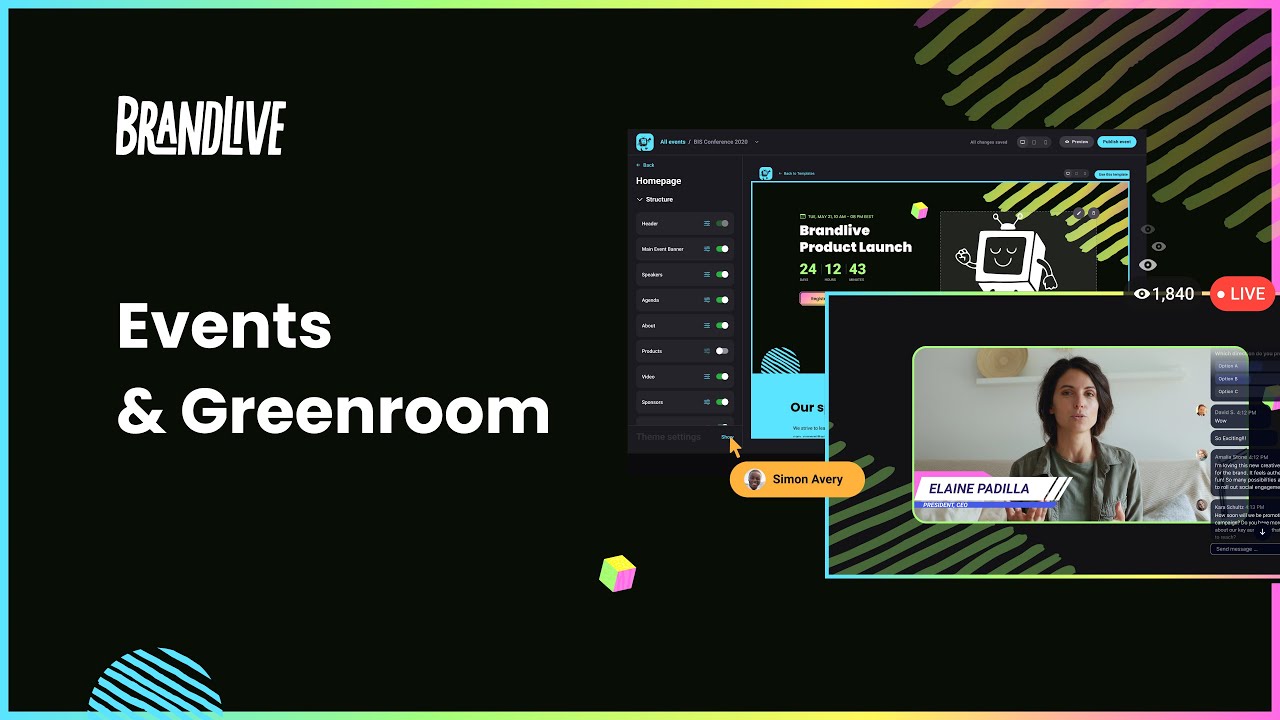Click the Back to Templates link
Image resolution: width=1280 pixels, height=720 pixels.
[x=797, y=174]
